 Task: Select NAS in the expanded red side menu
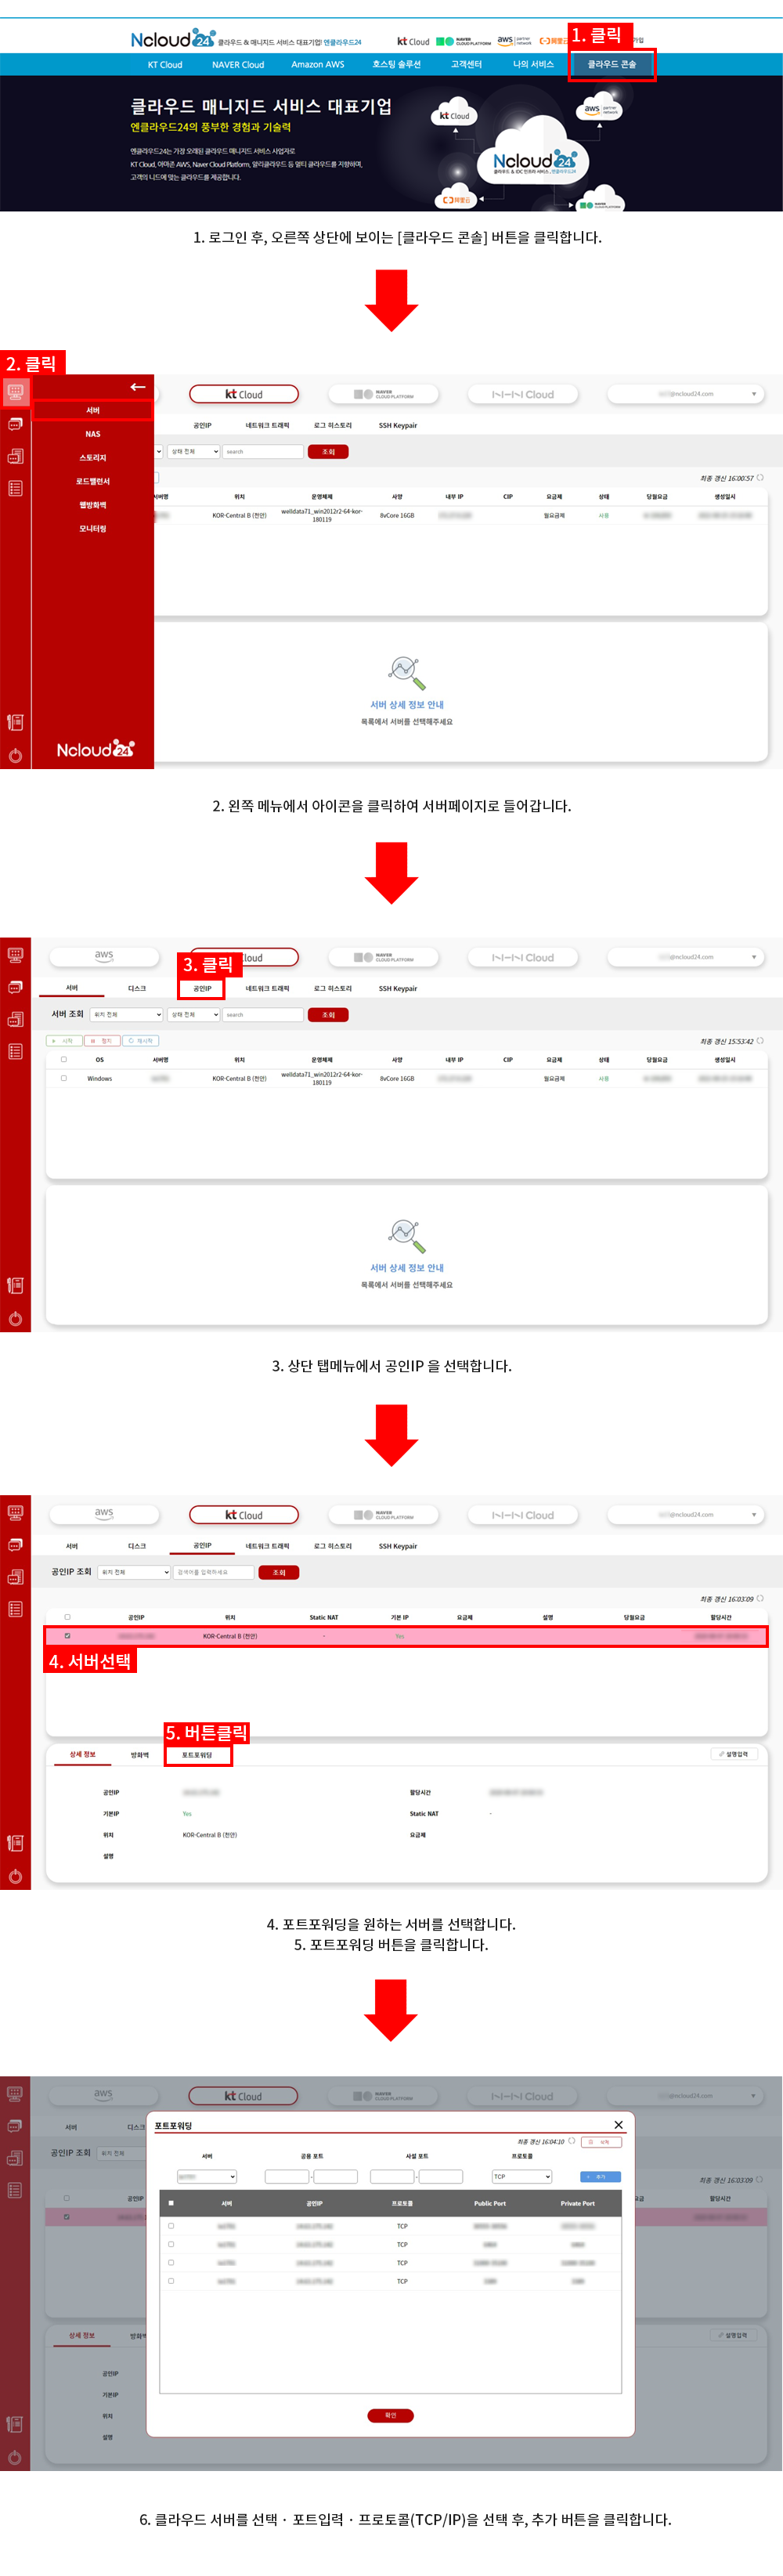click(x=92, y=434)
